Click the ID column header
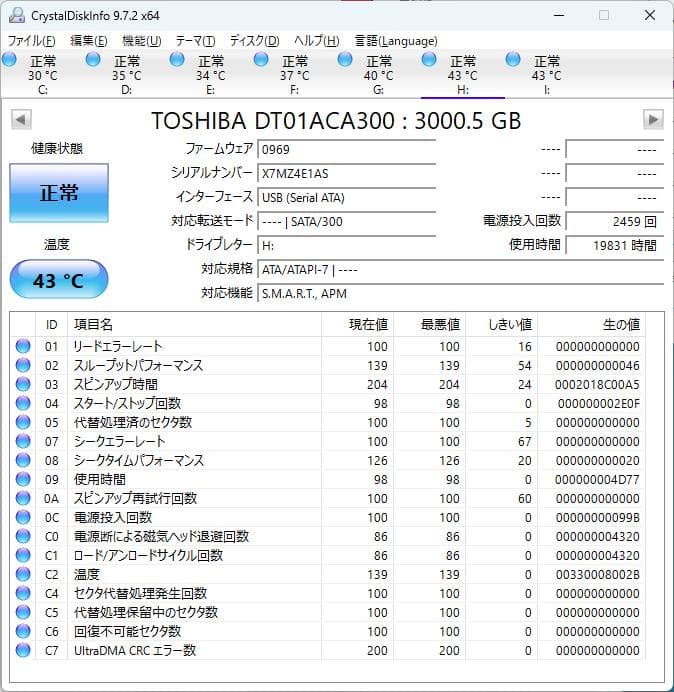Viewport: 674px width, 692px height. pyautogui.click(x=51, y=325)
